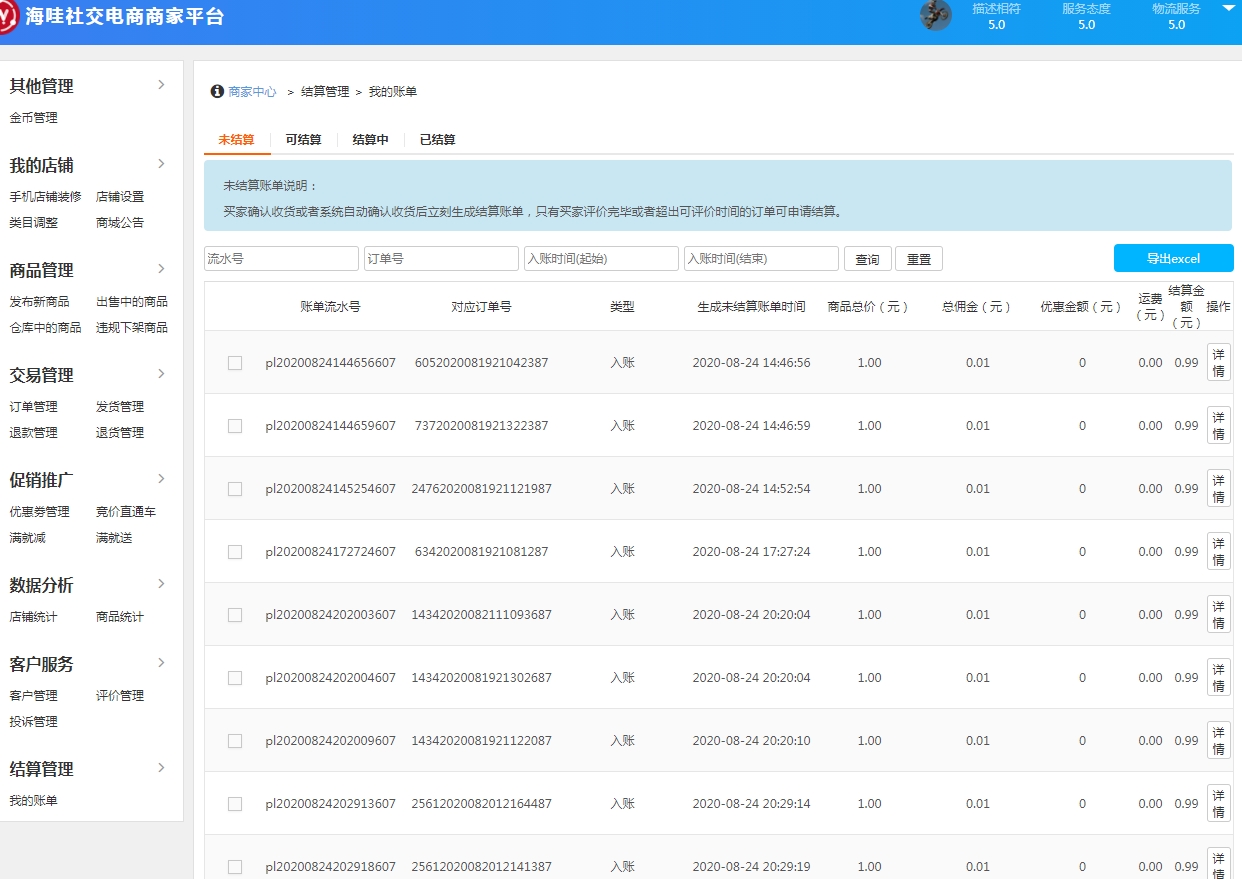Image resolution: width=1242 pixels, height=879 pixels.
Task: Switch to the 已结算 tab
Action: (437, 139)
